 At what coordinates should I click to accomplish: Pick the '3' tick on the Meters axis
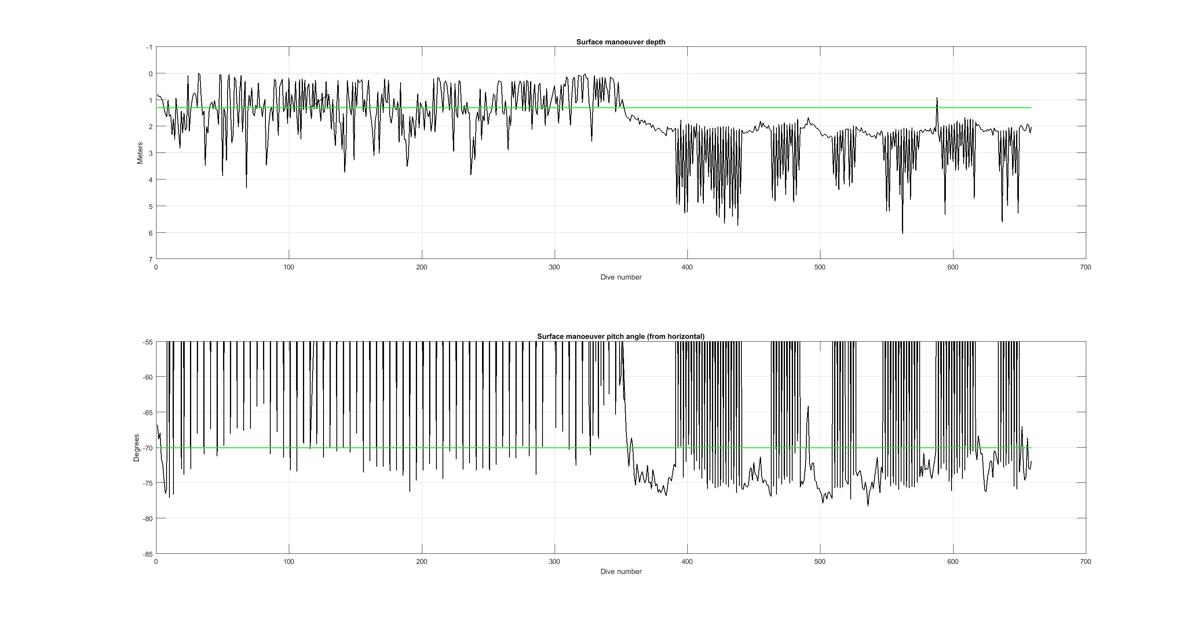pos(151,153)
